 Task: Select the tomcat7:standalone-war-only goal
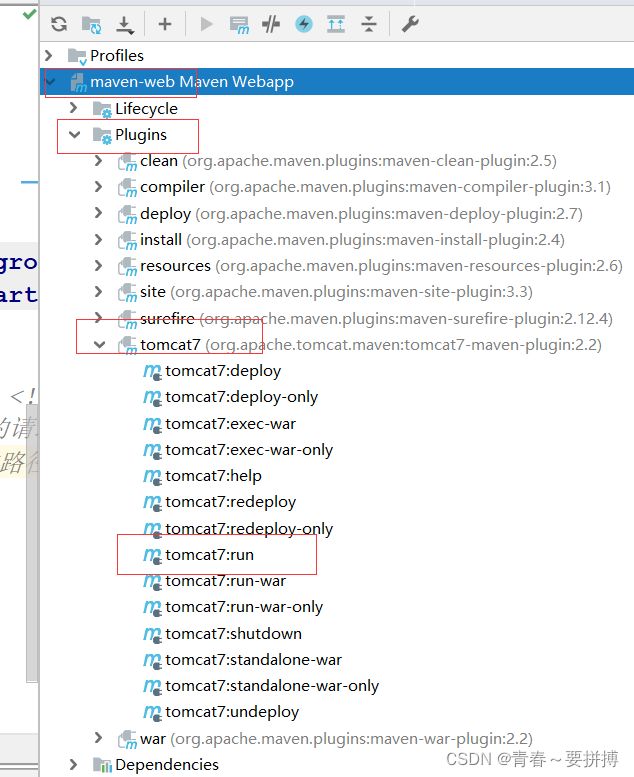(272, 686)
